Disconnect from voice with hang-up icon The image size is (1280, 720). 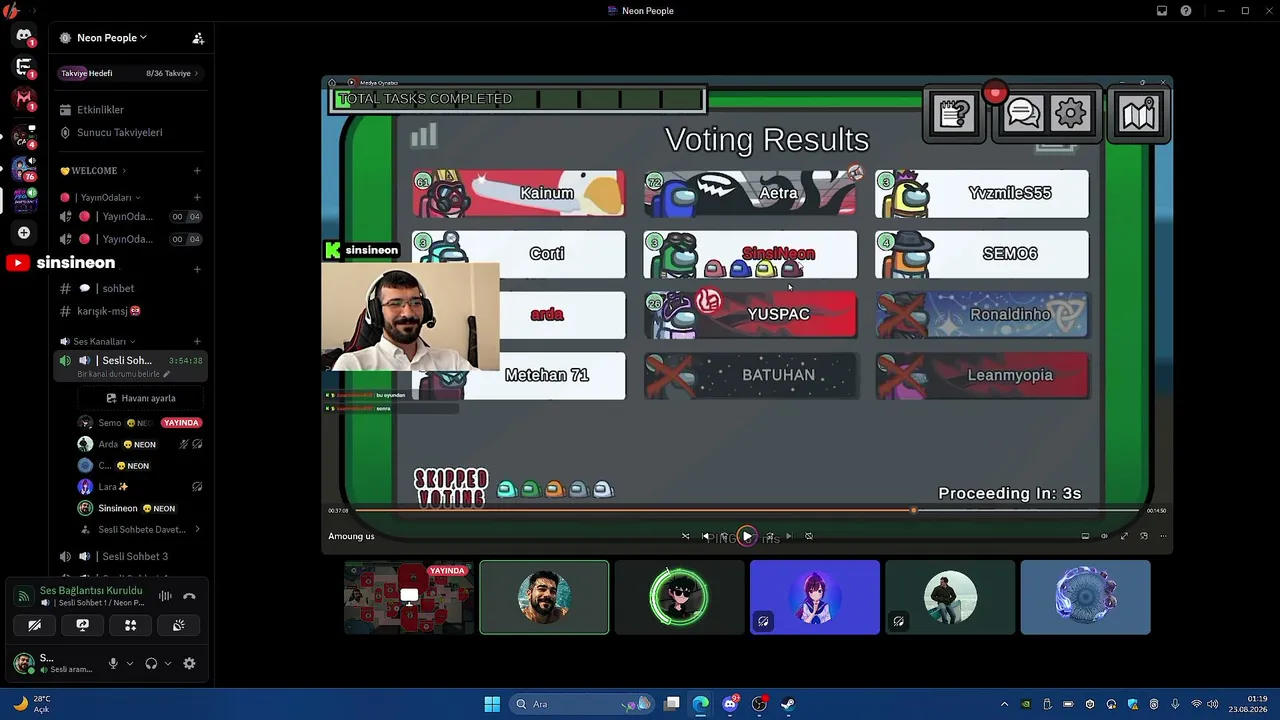click(189, 596)
